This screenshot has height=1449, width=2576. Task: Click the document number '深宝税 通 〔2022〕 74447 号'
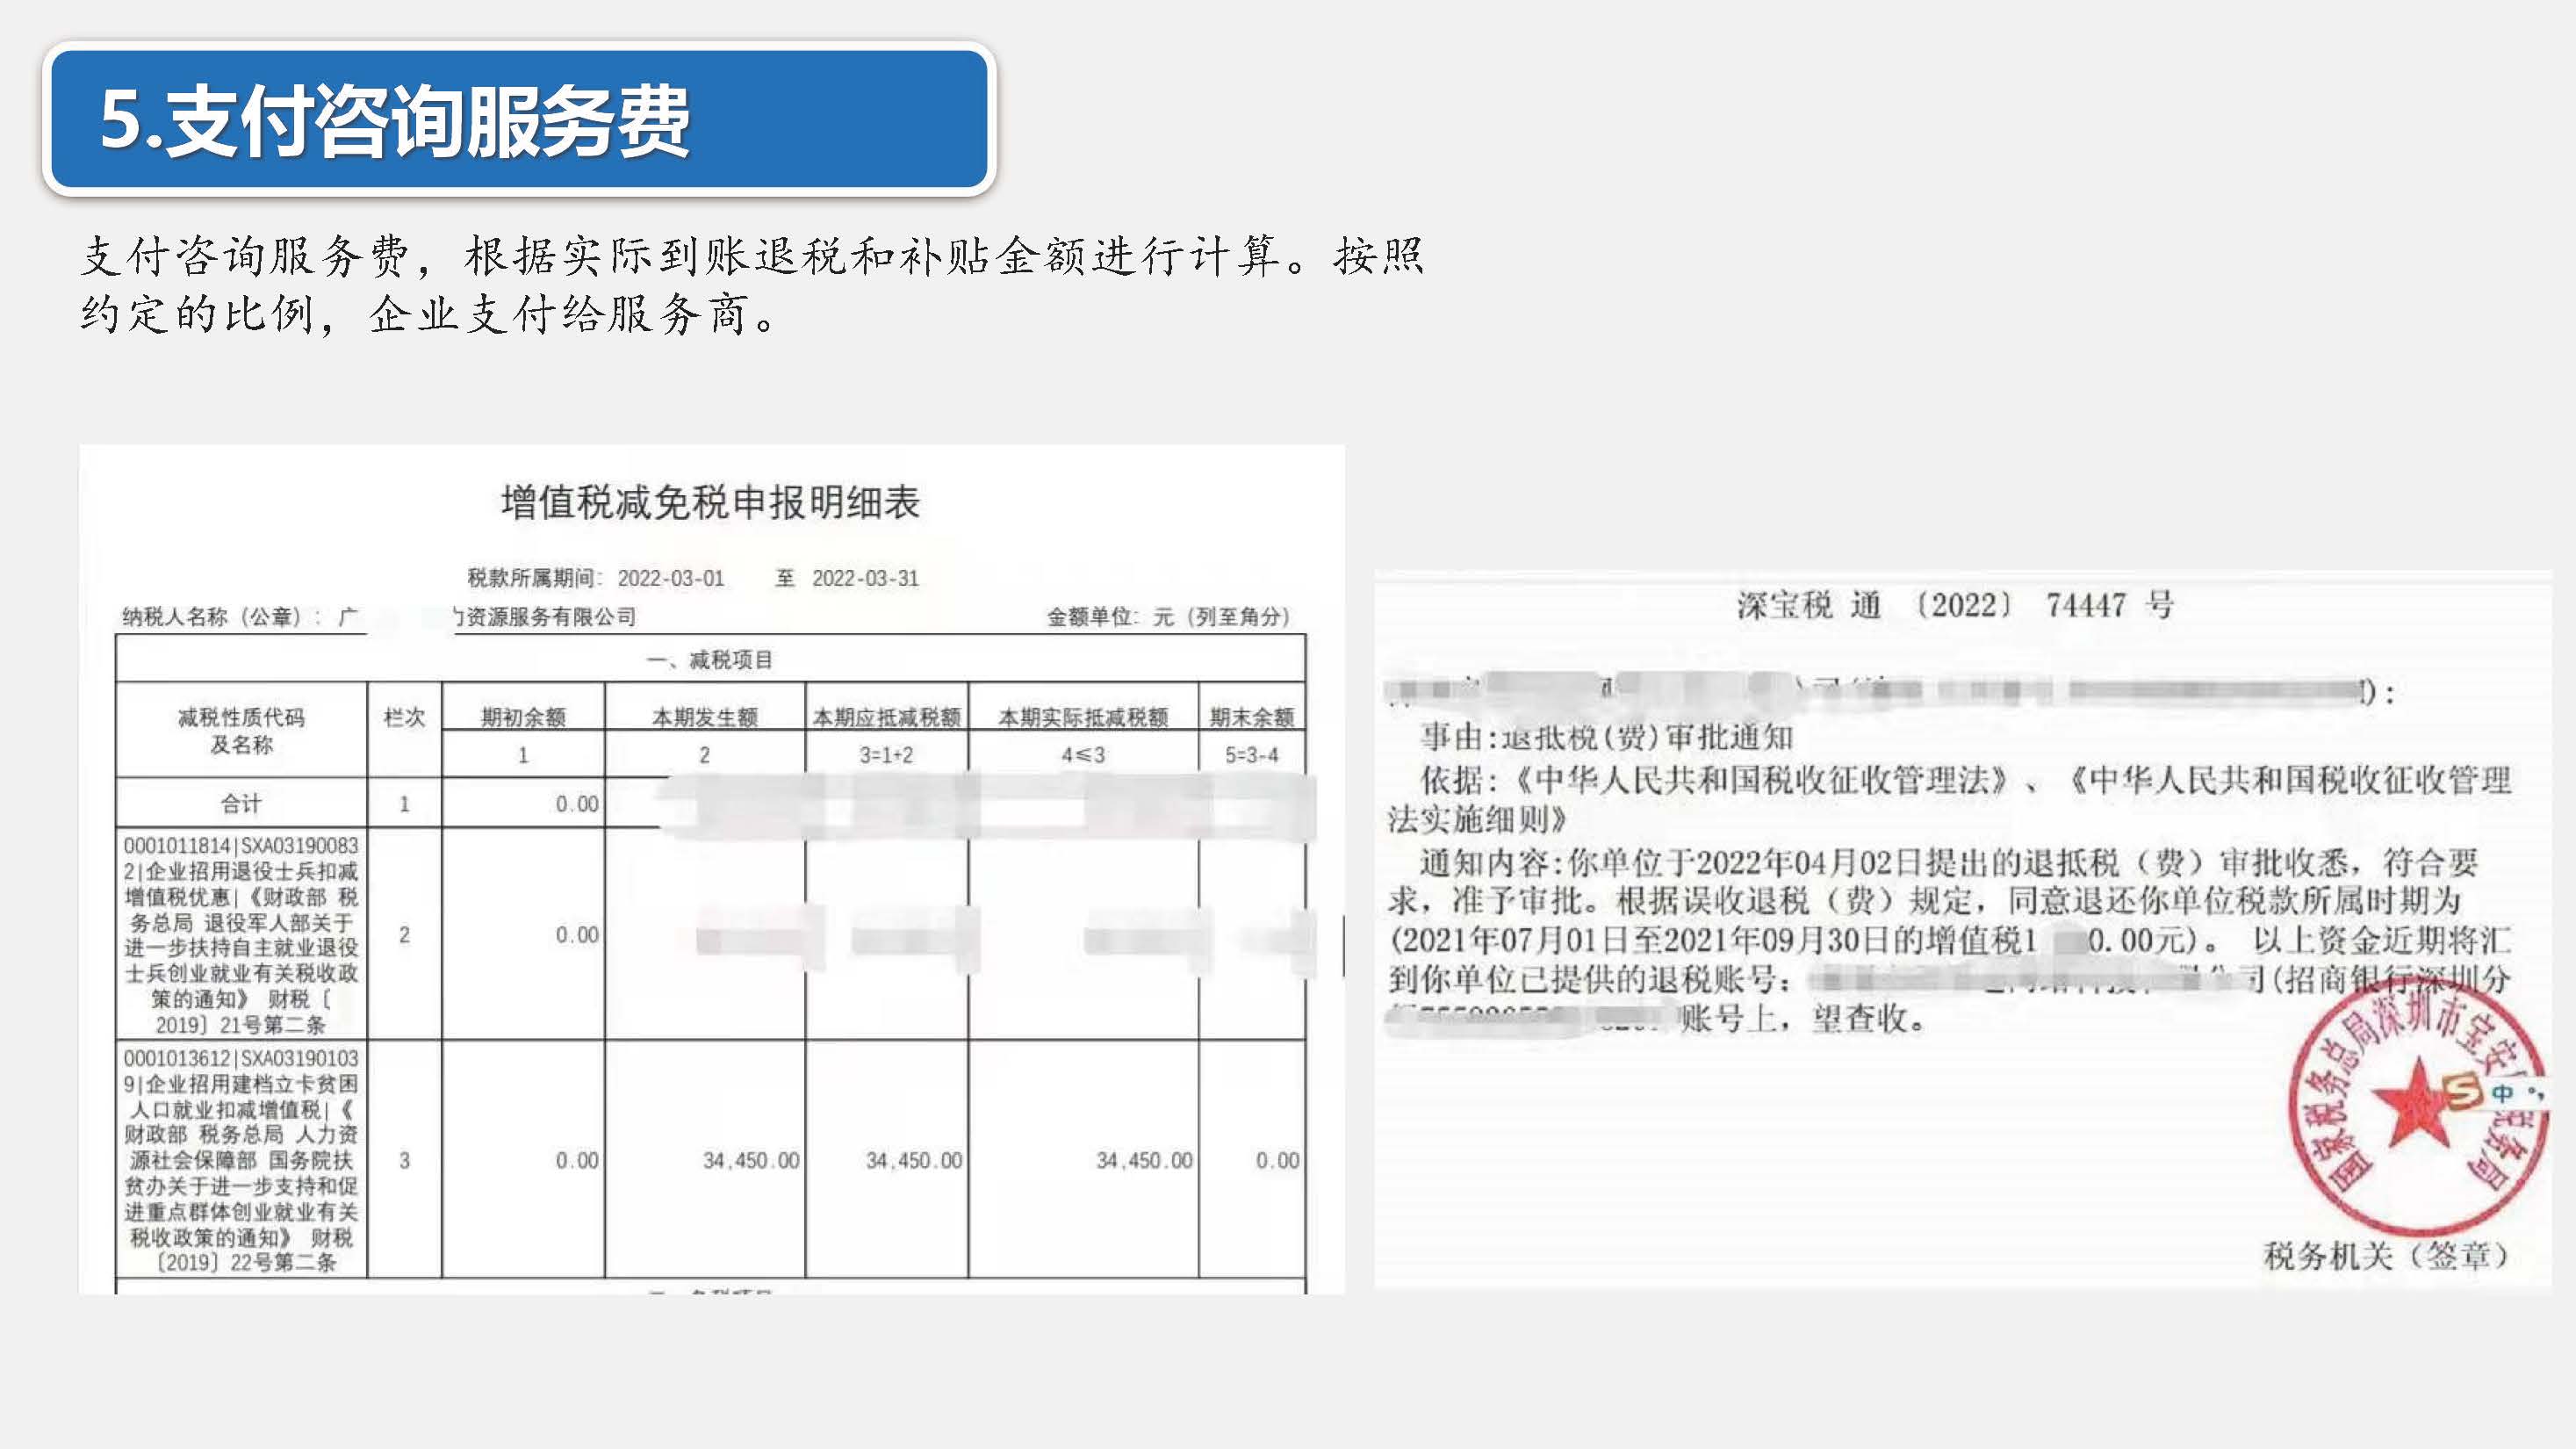(x=1955, y=605)
